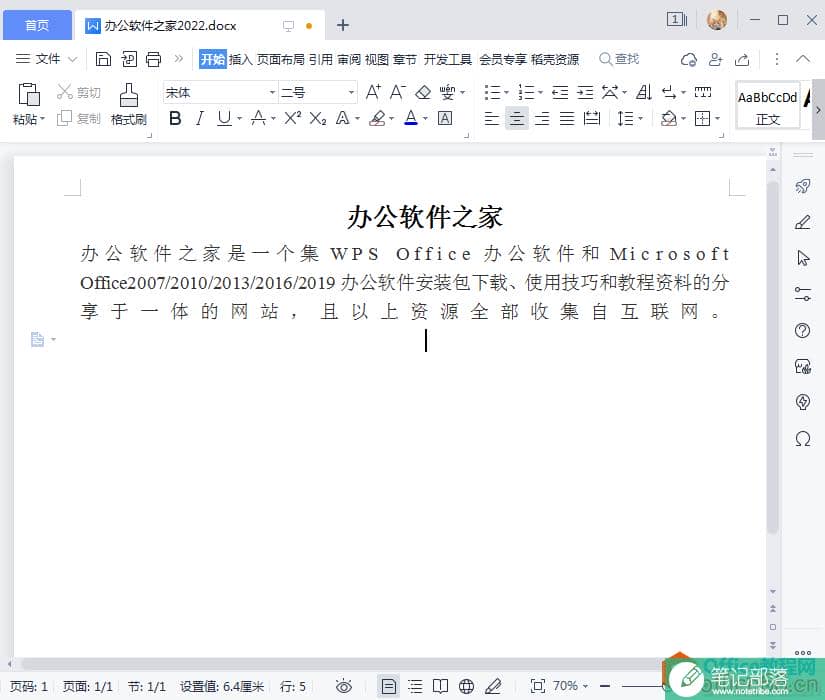Click the font color red A swatch
The image size is (825, 700).
pyautogui.click(x=411, y=118)
